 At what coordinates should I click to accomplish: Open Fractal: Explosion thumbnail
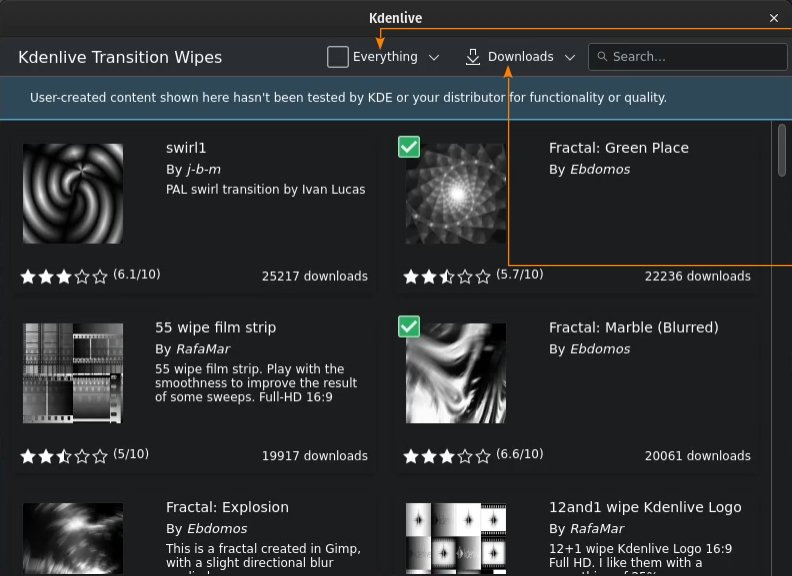tap(73, 538)
